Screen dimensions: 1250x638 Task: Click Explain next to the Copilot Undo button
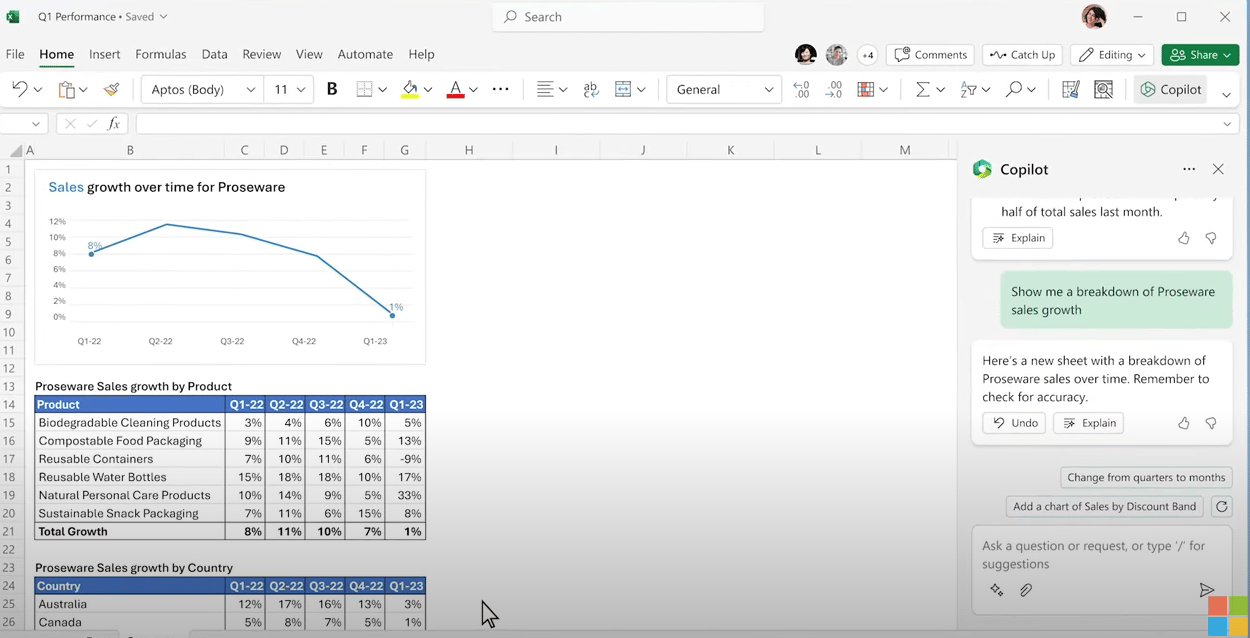1088,423
